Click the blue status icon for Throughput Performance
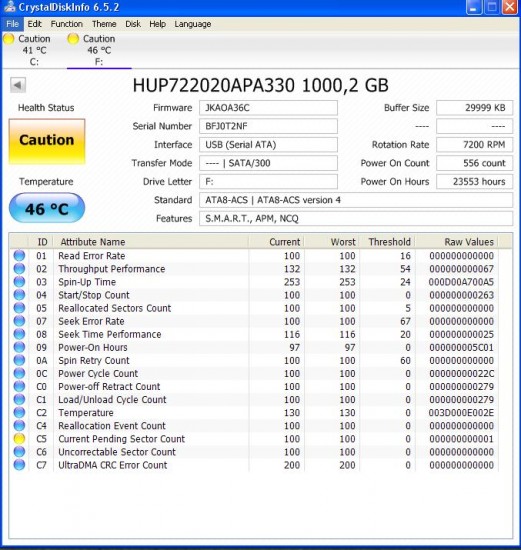This screenshot has height=550, width=521. tap(19, 269)
